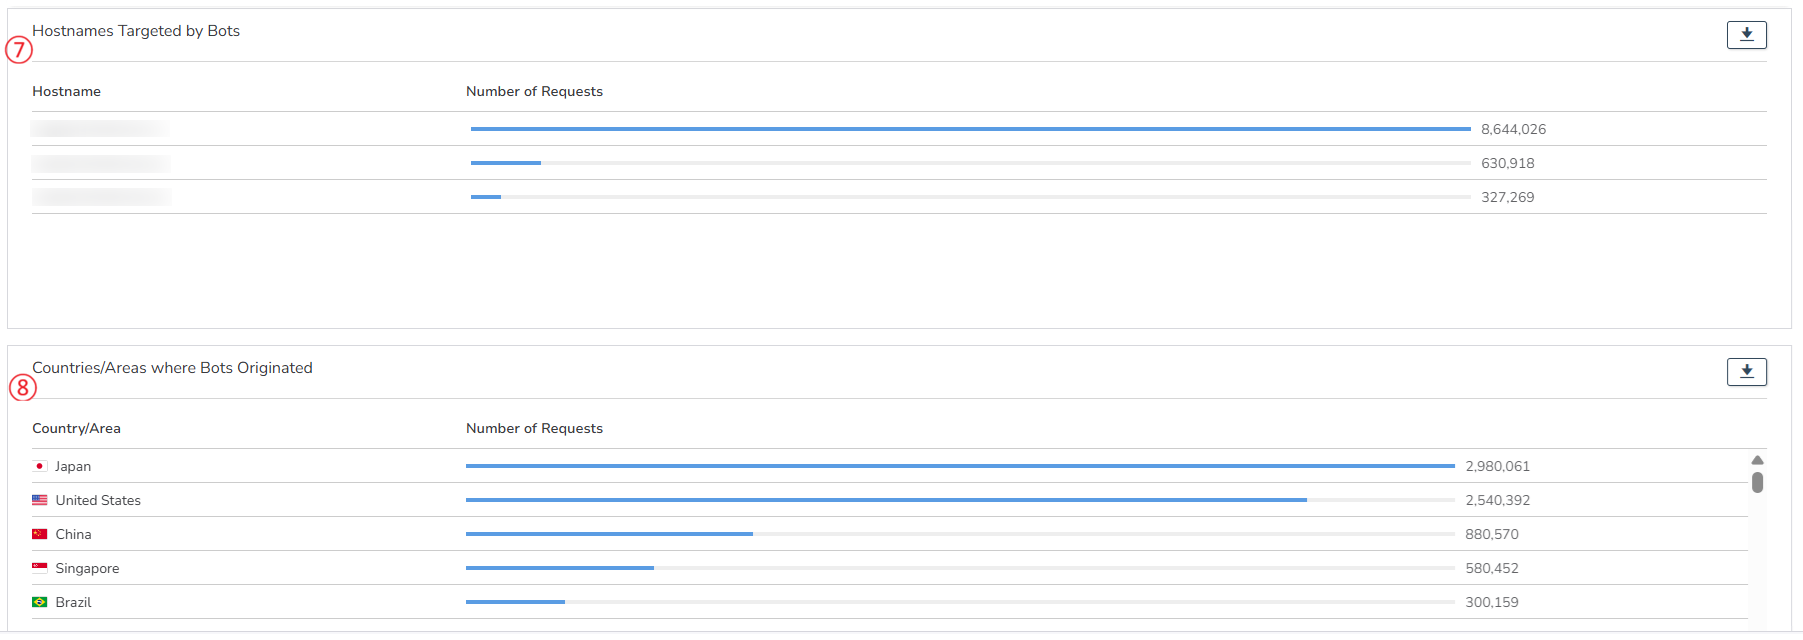Select the Singapore country name
The image size is (1803, 640).
(x=87, y=569)
